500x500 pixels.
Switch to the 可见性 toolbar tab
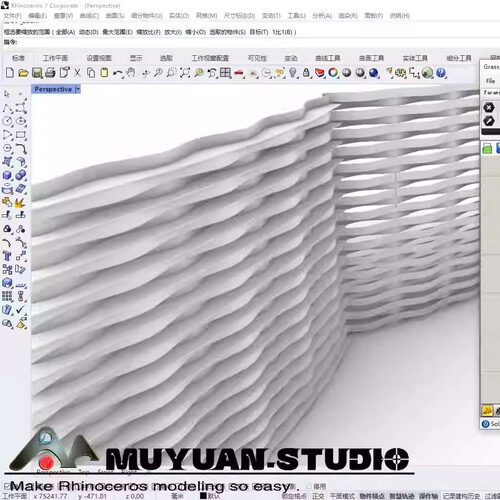tap(257, 58)
